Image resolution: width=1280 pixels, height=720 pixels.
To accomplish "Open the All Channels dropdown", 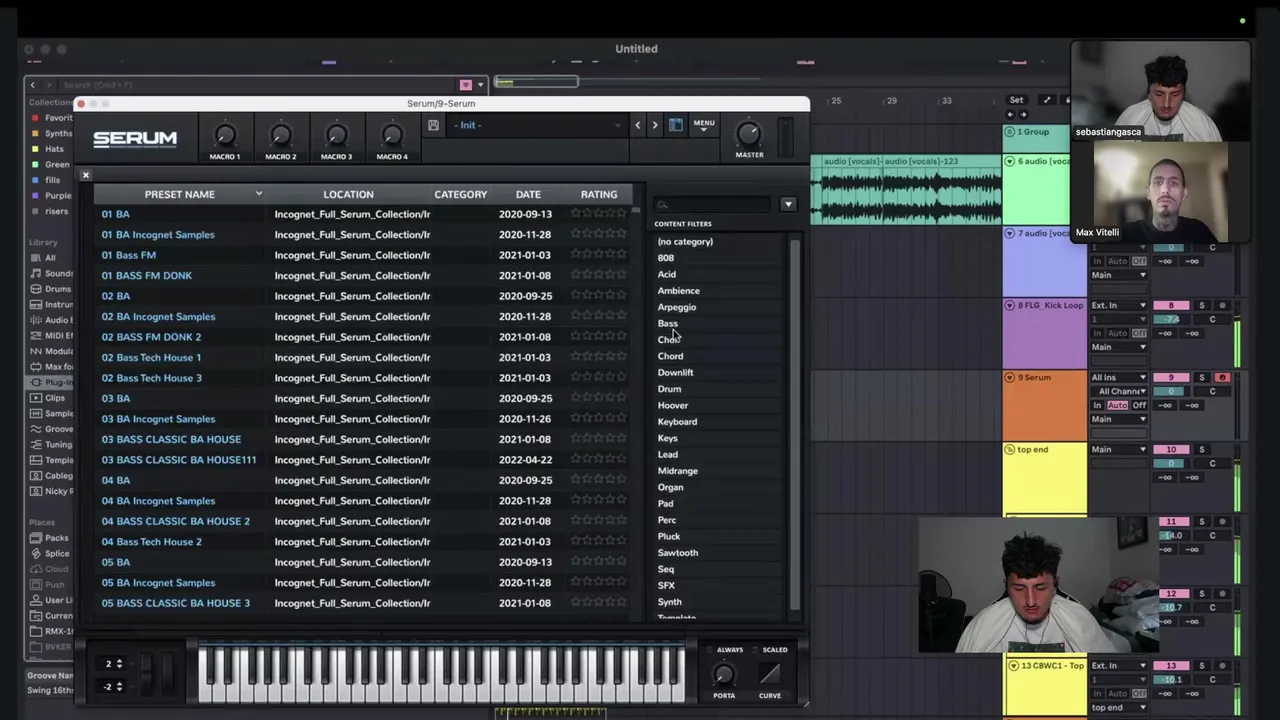I will 1118,391.
